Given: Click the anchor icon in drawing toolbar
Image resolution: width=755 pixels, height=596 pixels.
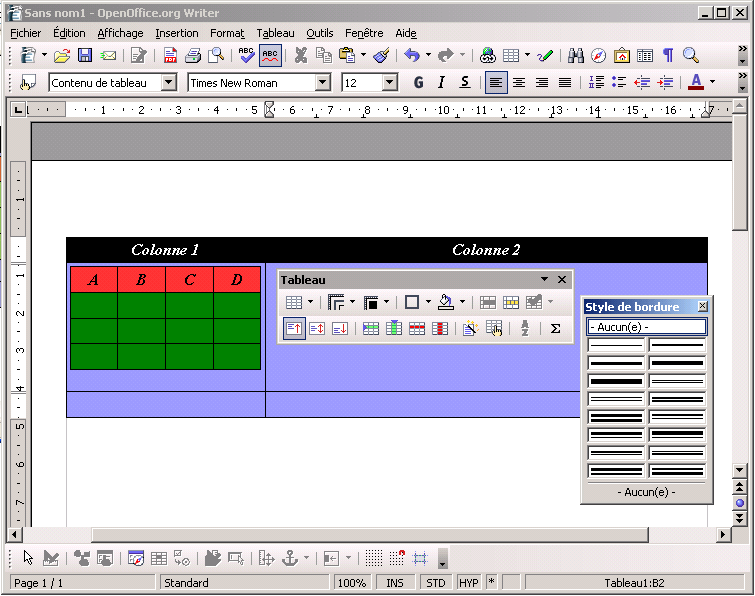Looking at the screenshot, I should click(290, 558).
